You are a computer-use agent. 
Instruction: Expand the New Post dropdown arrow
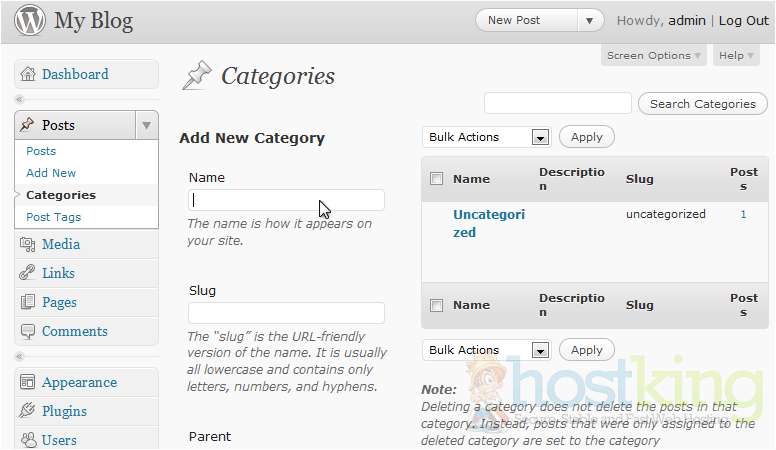click(x=590, y=20)
